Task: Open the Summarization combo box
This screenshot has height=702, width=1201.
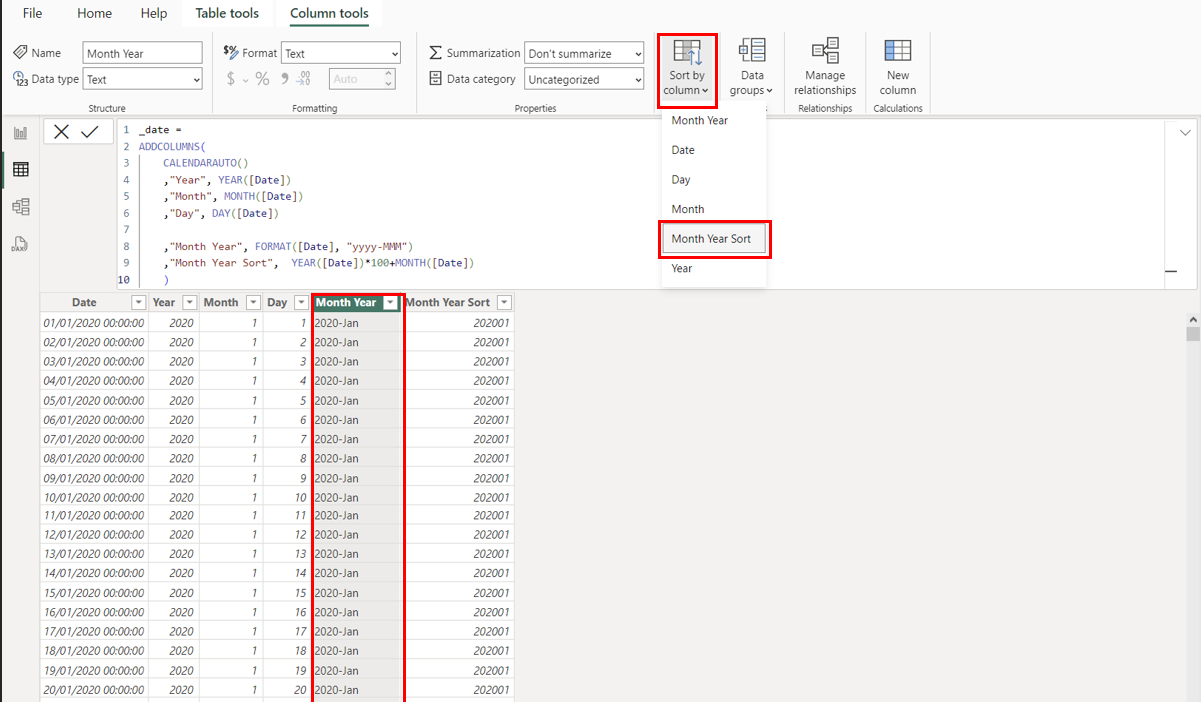Action: point(584,53)
